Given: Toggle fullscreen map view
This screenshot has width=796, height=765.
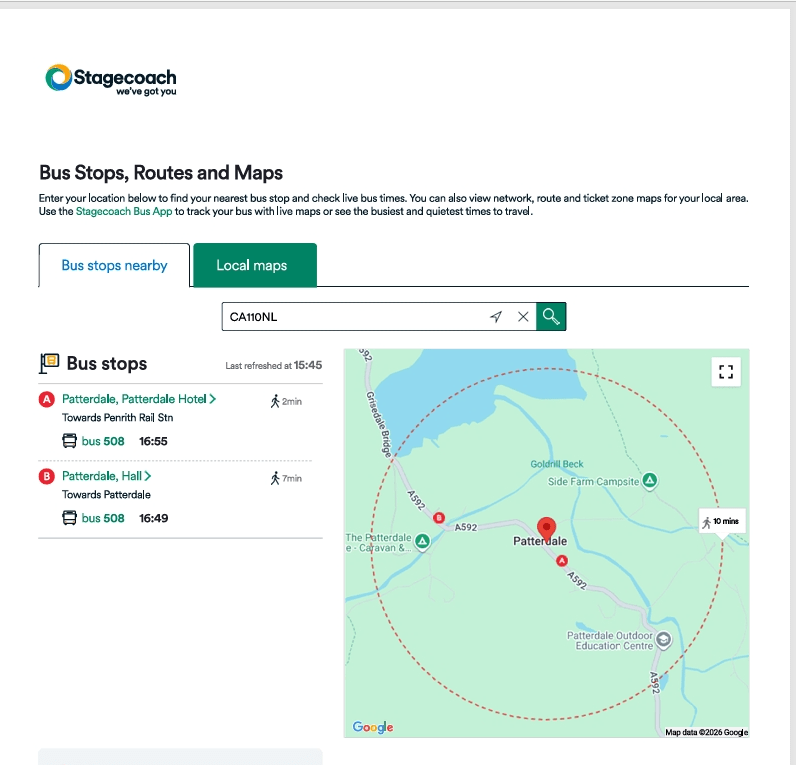Looking at the screenshot, I should 726,372.
